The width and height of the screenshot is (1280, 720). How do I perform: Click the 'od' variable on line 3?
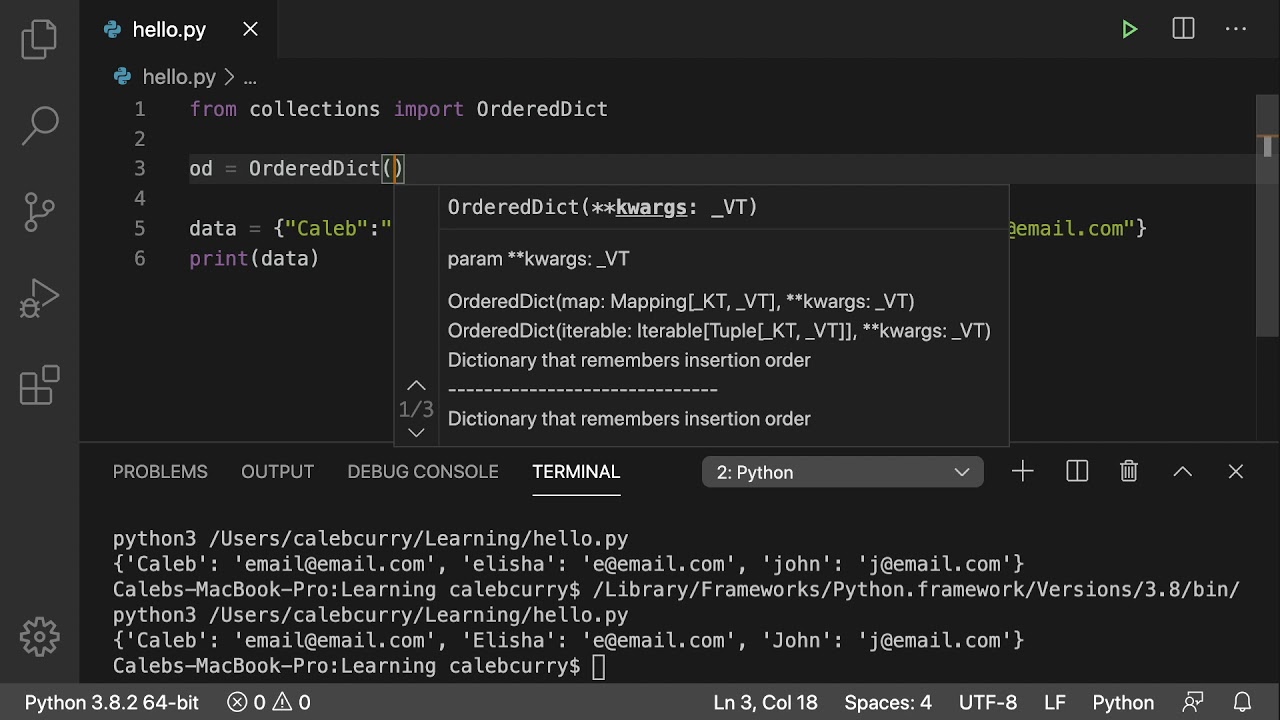click(x=201, y=169)
